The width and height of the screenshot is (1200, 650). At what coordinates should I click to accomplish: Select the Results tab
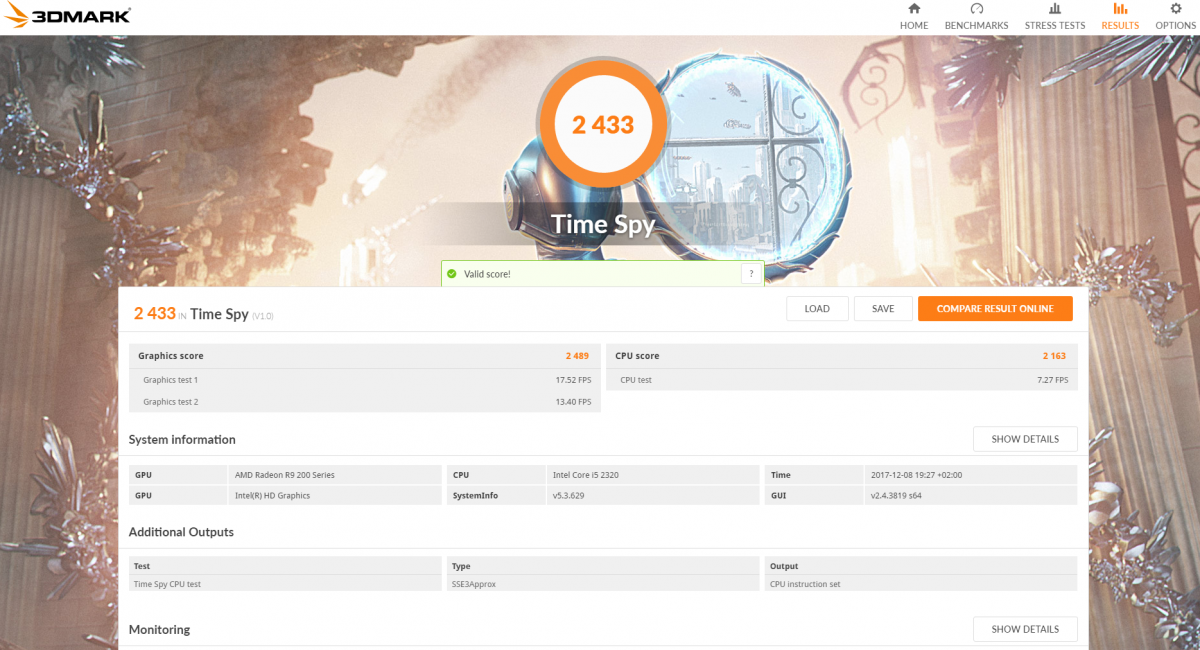pyautogui.click(x=1120, y=17)
